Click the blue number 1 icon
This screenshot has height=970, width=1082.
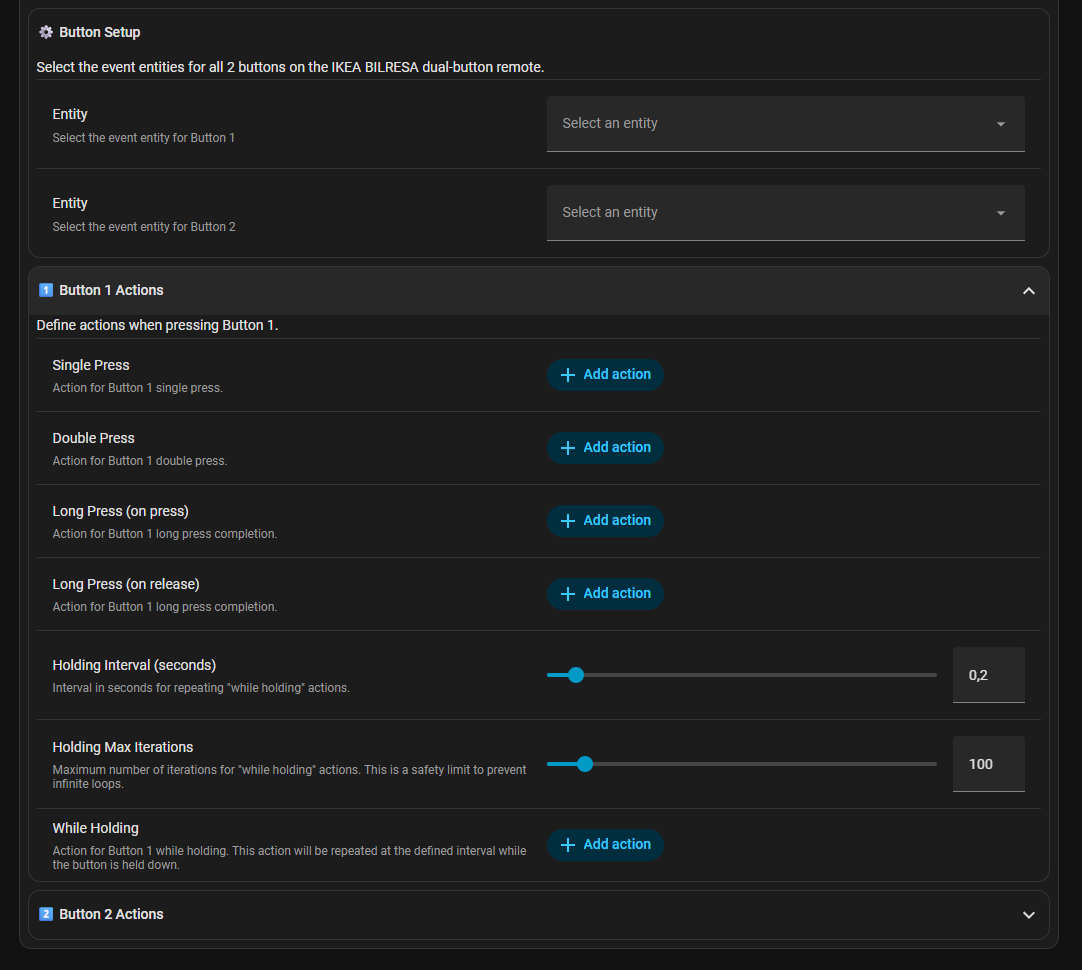(45, 290)
